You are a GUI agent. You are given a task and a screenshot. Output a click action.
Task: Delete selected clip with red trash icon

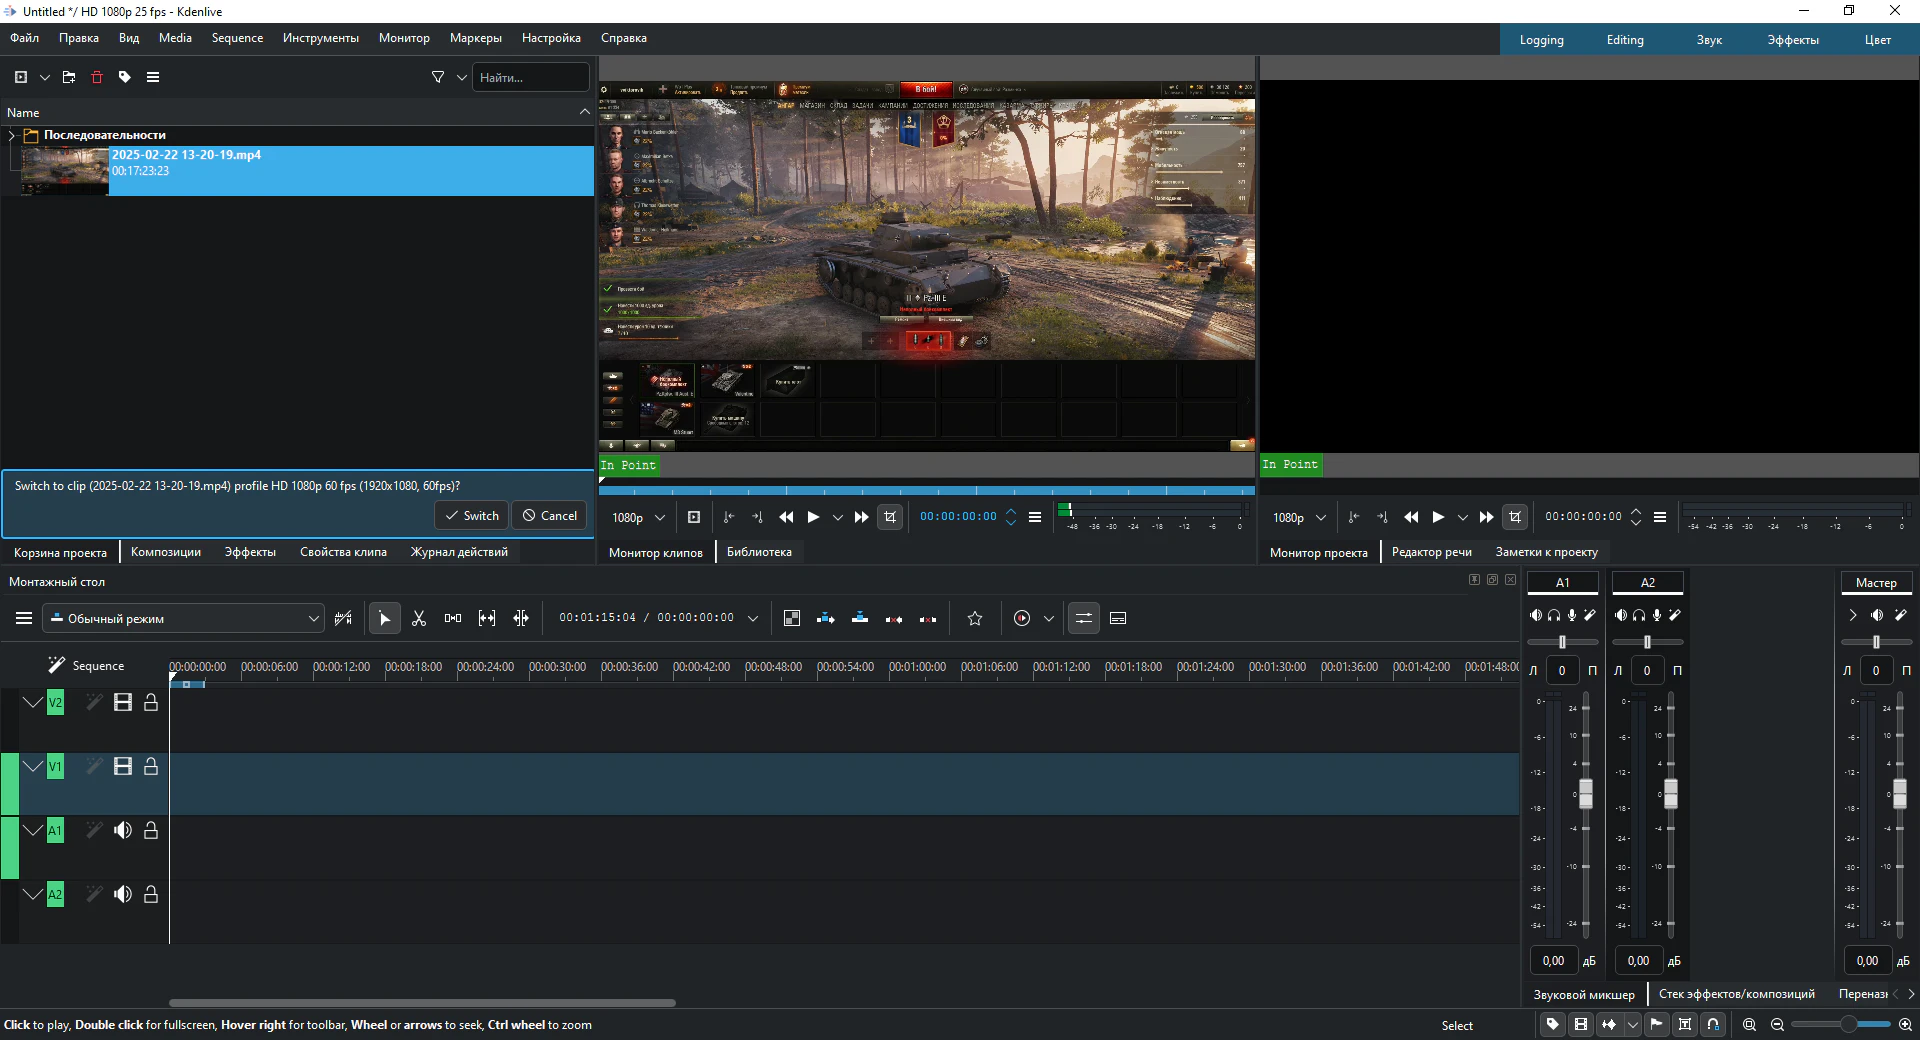click(97, 77)
